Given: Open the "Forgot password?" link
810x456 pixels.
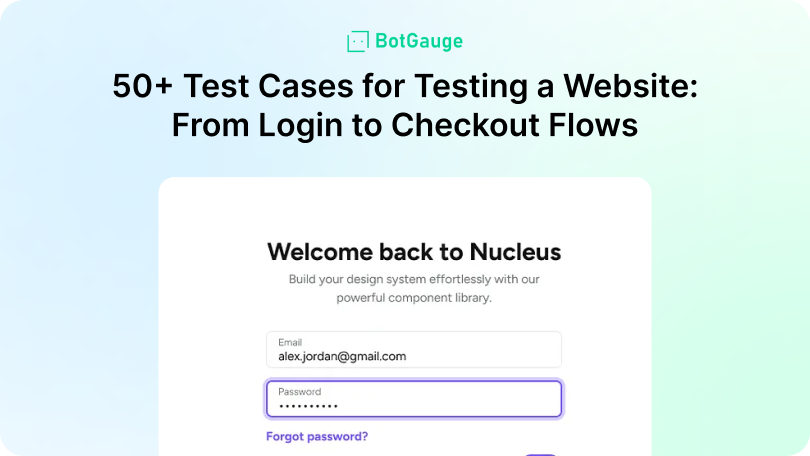Looking at the screenshot, I should [x=317, y=436].
